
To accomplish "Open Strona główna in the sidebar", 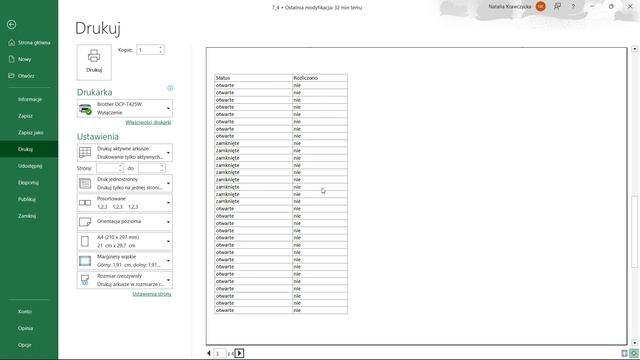I will coord(29,42).
